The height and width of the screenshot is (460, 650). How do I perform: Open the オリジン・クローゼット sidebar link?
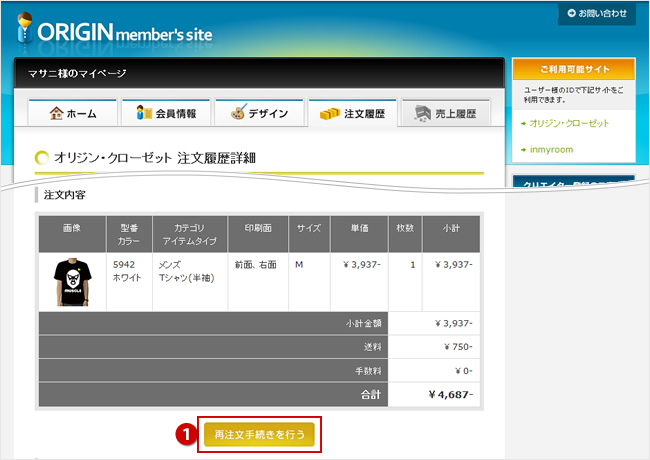click(x=569, y=123)
